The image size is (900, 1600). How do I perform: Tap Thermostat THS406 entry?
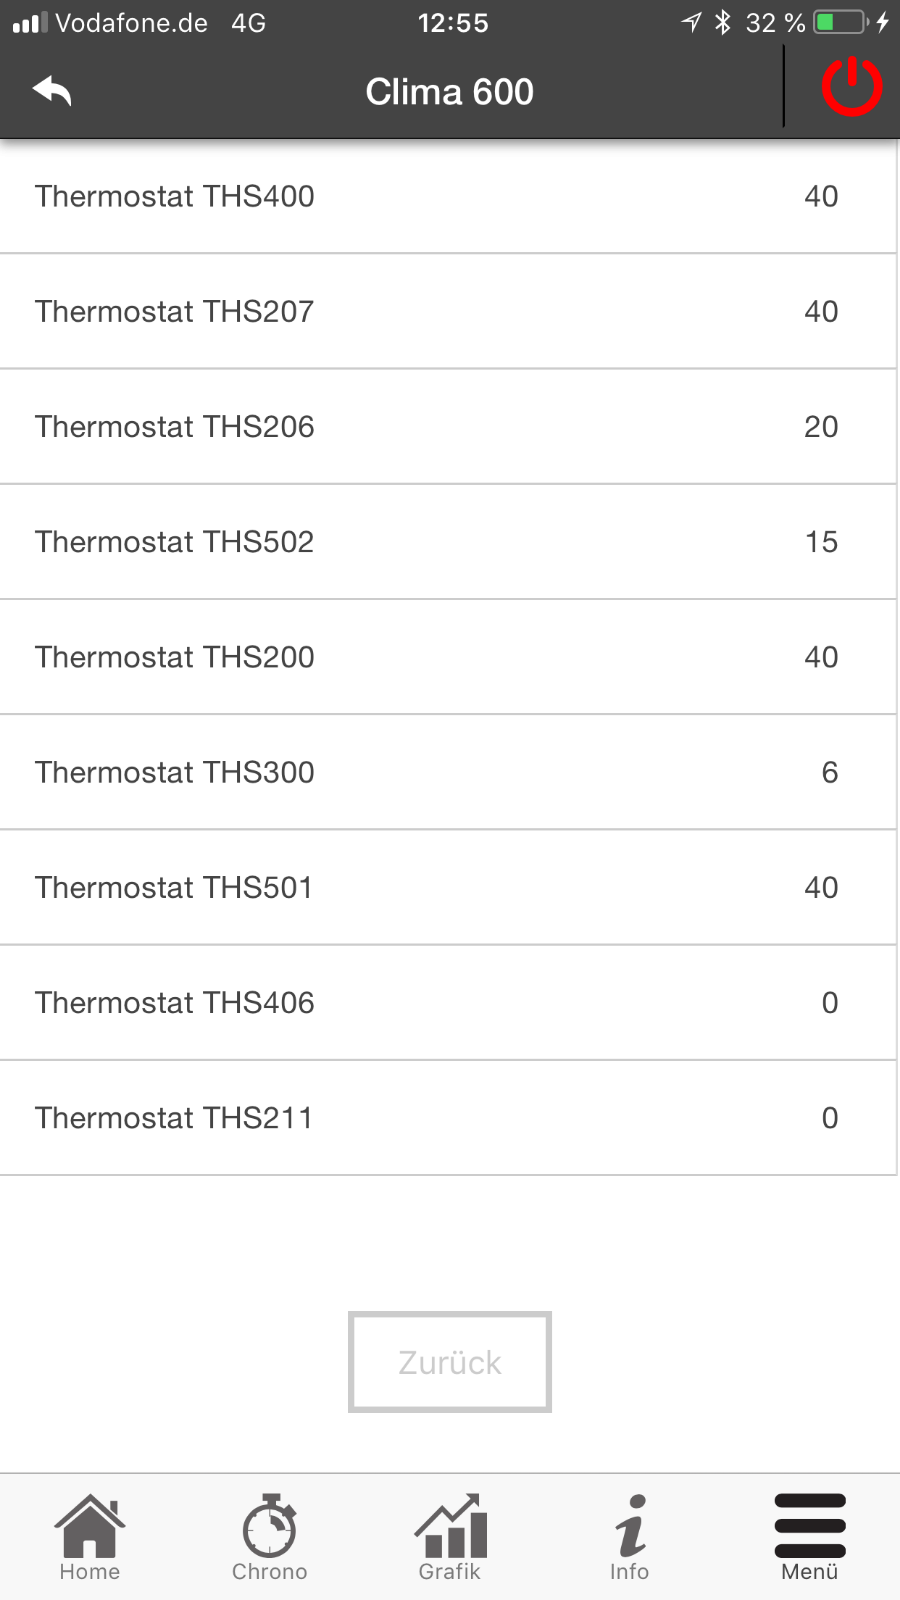tap(448, 1002)
